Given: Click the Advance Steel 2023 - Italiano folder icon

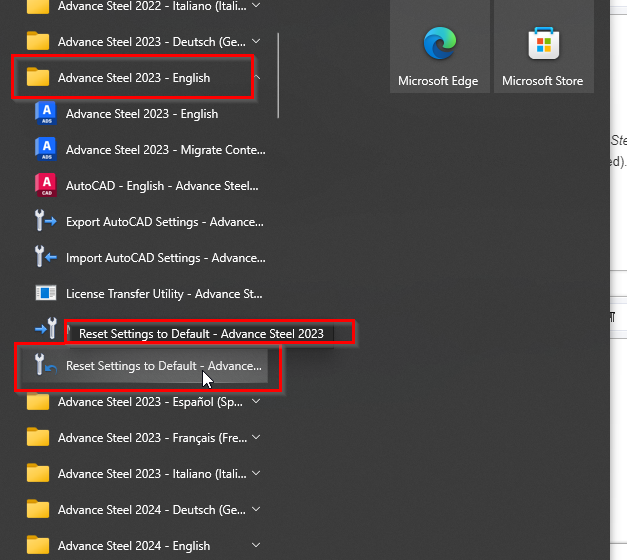Looking at the screenshot, I should pos(38,473).
